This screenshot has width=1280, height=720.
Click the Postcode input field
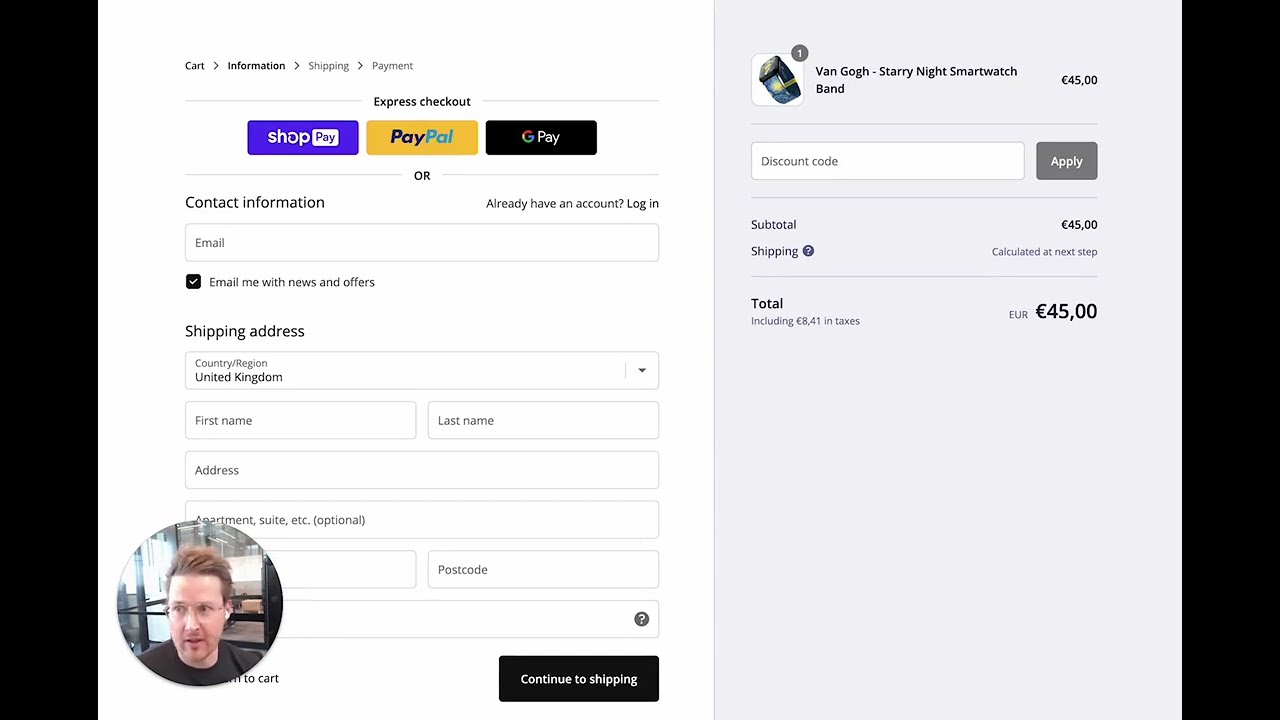point(542,570)
